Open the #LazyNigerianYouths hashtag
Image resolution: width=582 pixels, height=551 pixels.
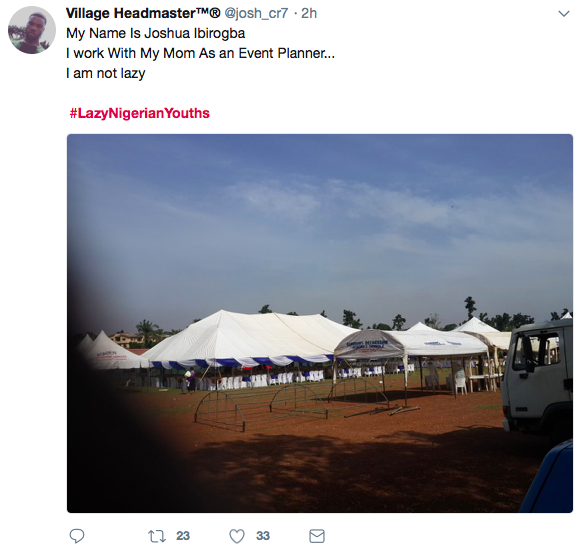point(140,113)
